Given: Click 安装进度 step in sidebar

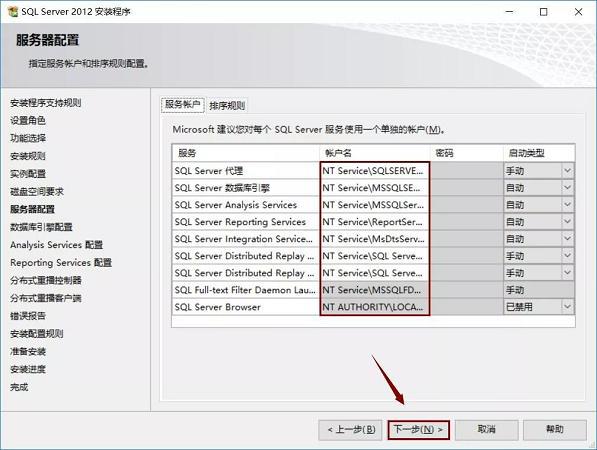Looking at the screenshot, I should (x=28, y=369).
